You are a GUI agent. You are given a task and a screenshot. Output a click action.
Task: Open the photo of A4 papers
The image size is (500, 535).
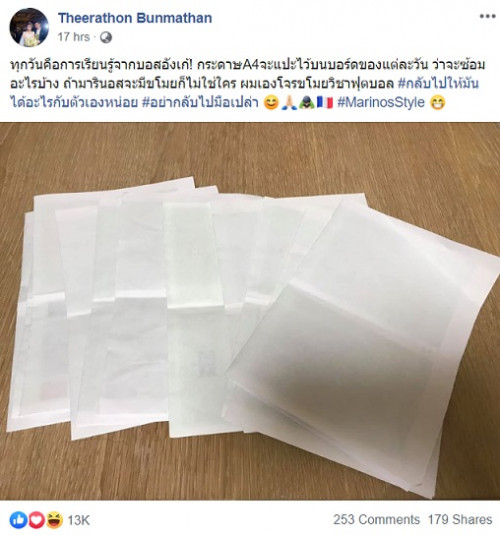[250, 311]
